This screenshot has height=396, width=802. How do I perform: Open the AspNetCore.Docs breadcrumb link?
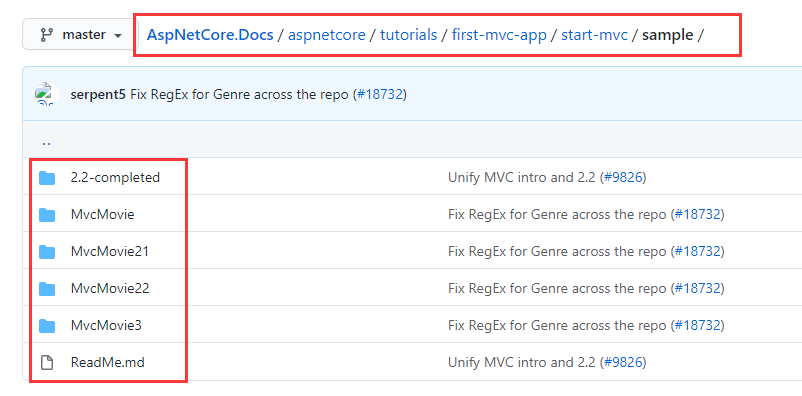(210, 35)
